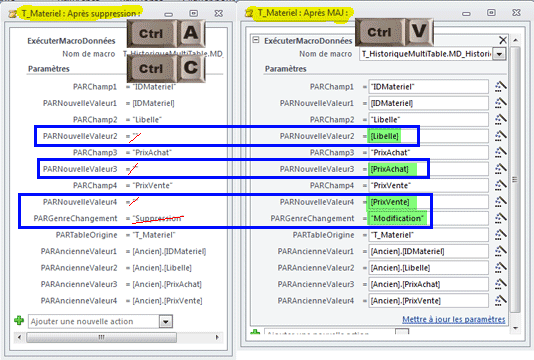Open the Ajouter une nouvelle action dropdown arrow
Viewport: 534px width, 360px height.
click(x=166, y=321)
